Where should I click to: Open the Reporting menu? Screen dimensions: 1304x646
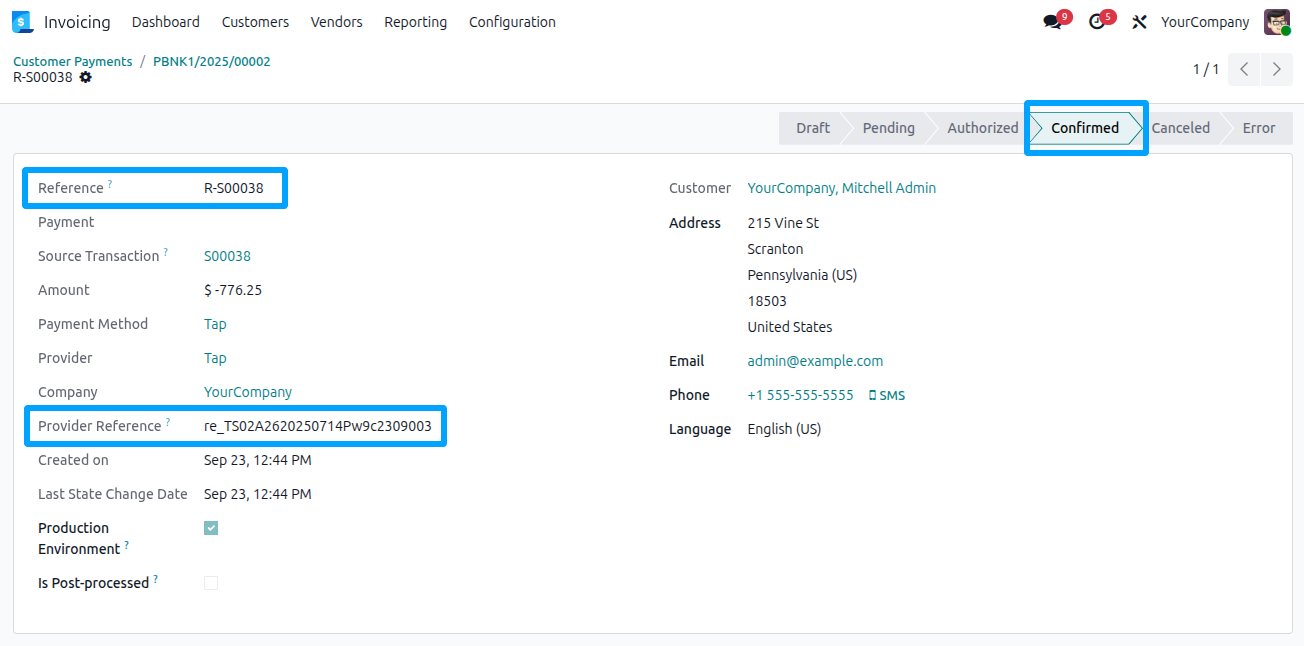tap(415, 21)
